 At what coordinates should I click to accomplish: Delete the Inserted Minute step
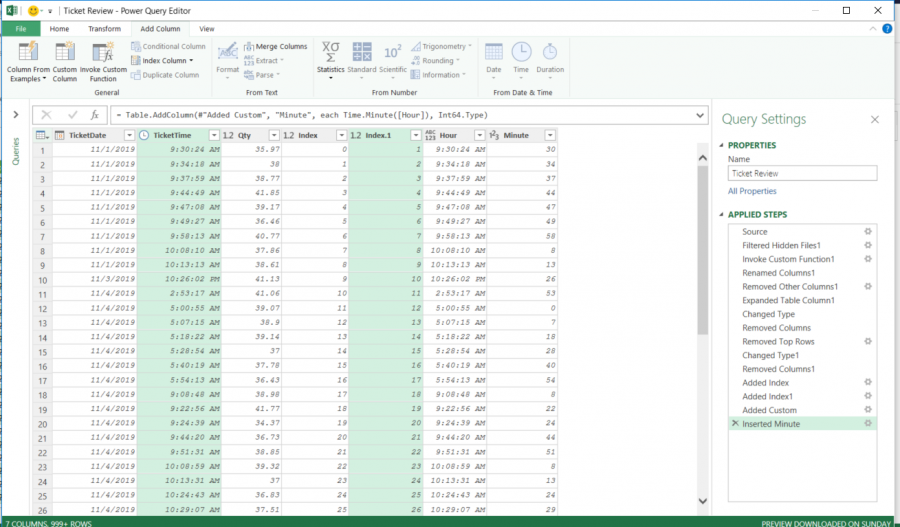click(735, 424)
